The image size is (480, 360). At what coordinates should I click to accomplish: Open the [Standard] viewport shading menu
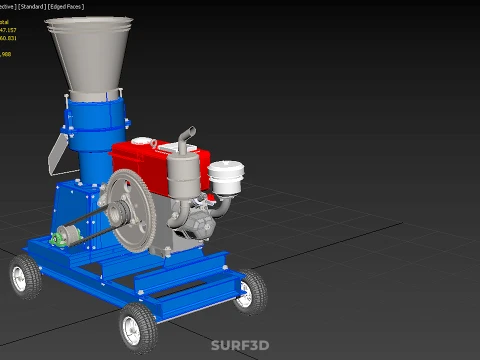[x=32, y=6]
